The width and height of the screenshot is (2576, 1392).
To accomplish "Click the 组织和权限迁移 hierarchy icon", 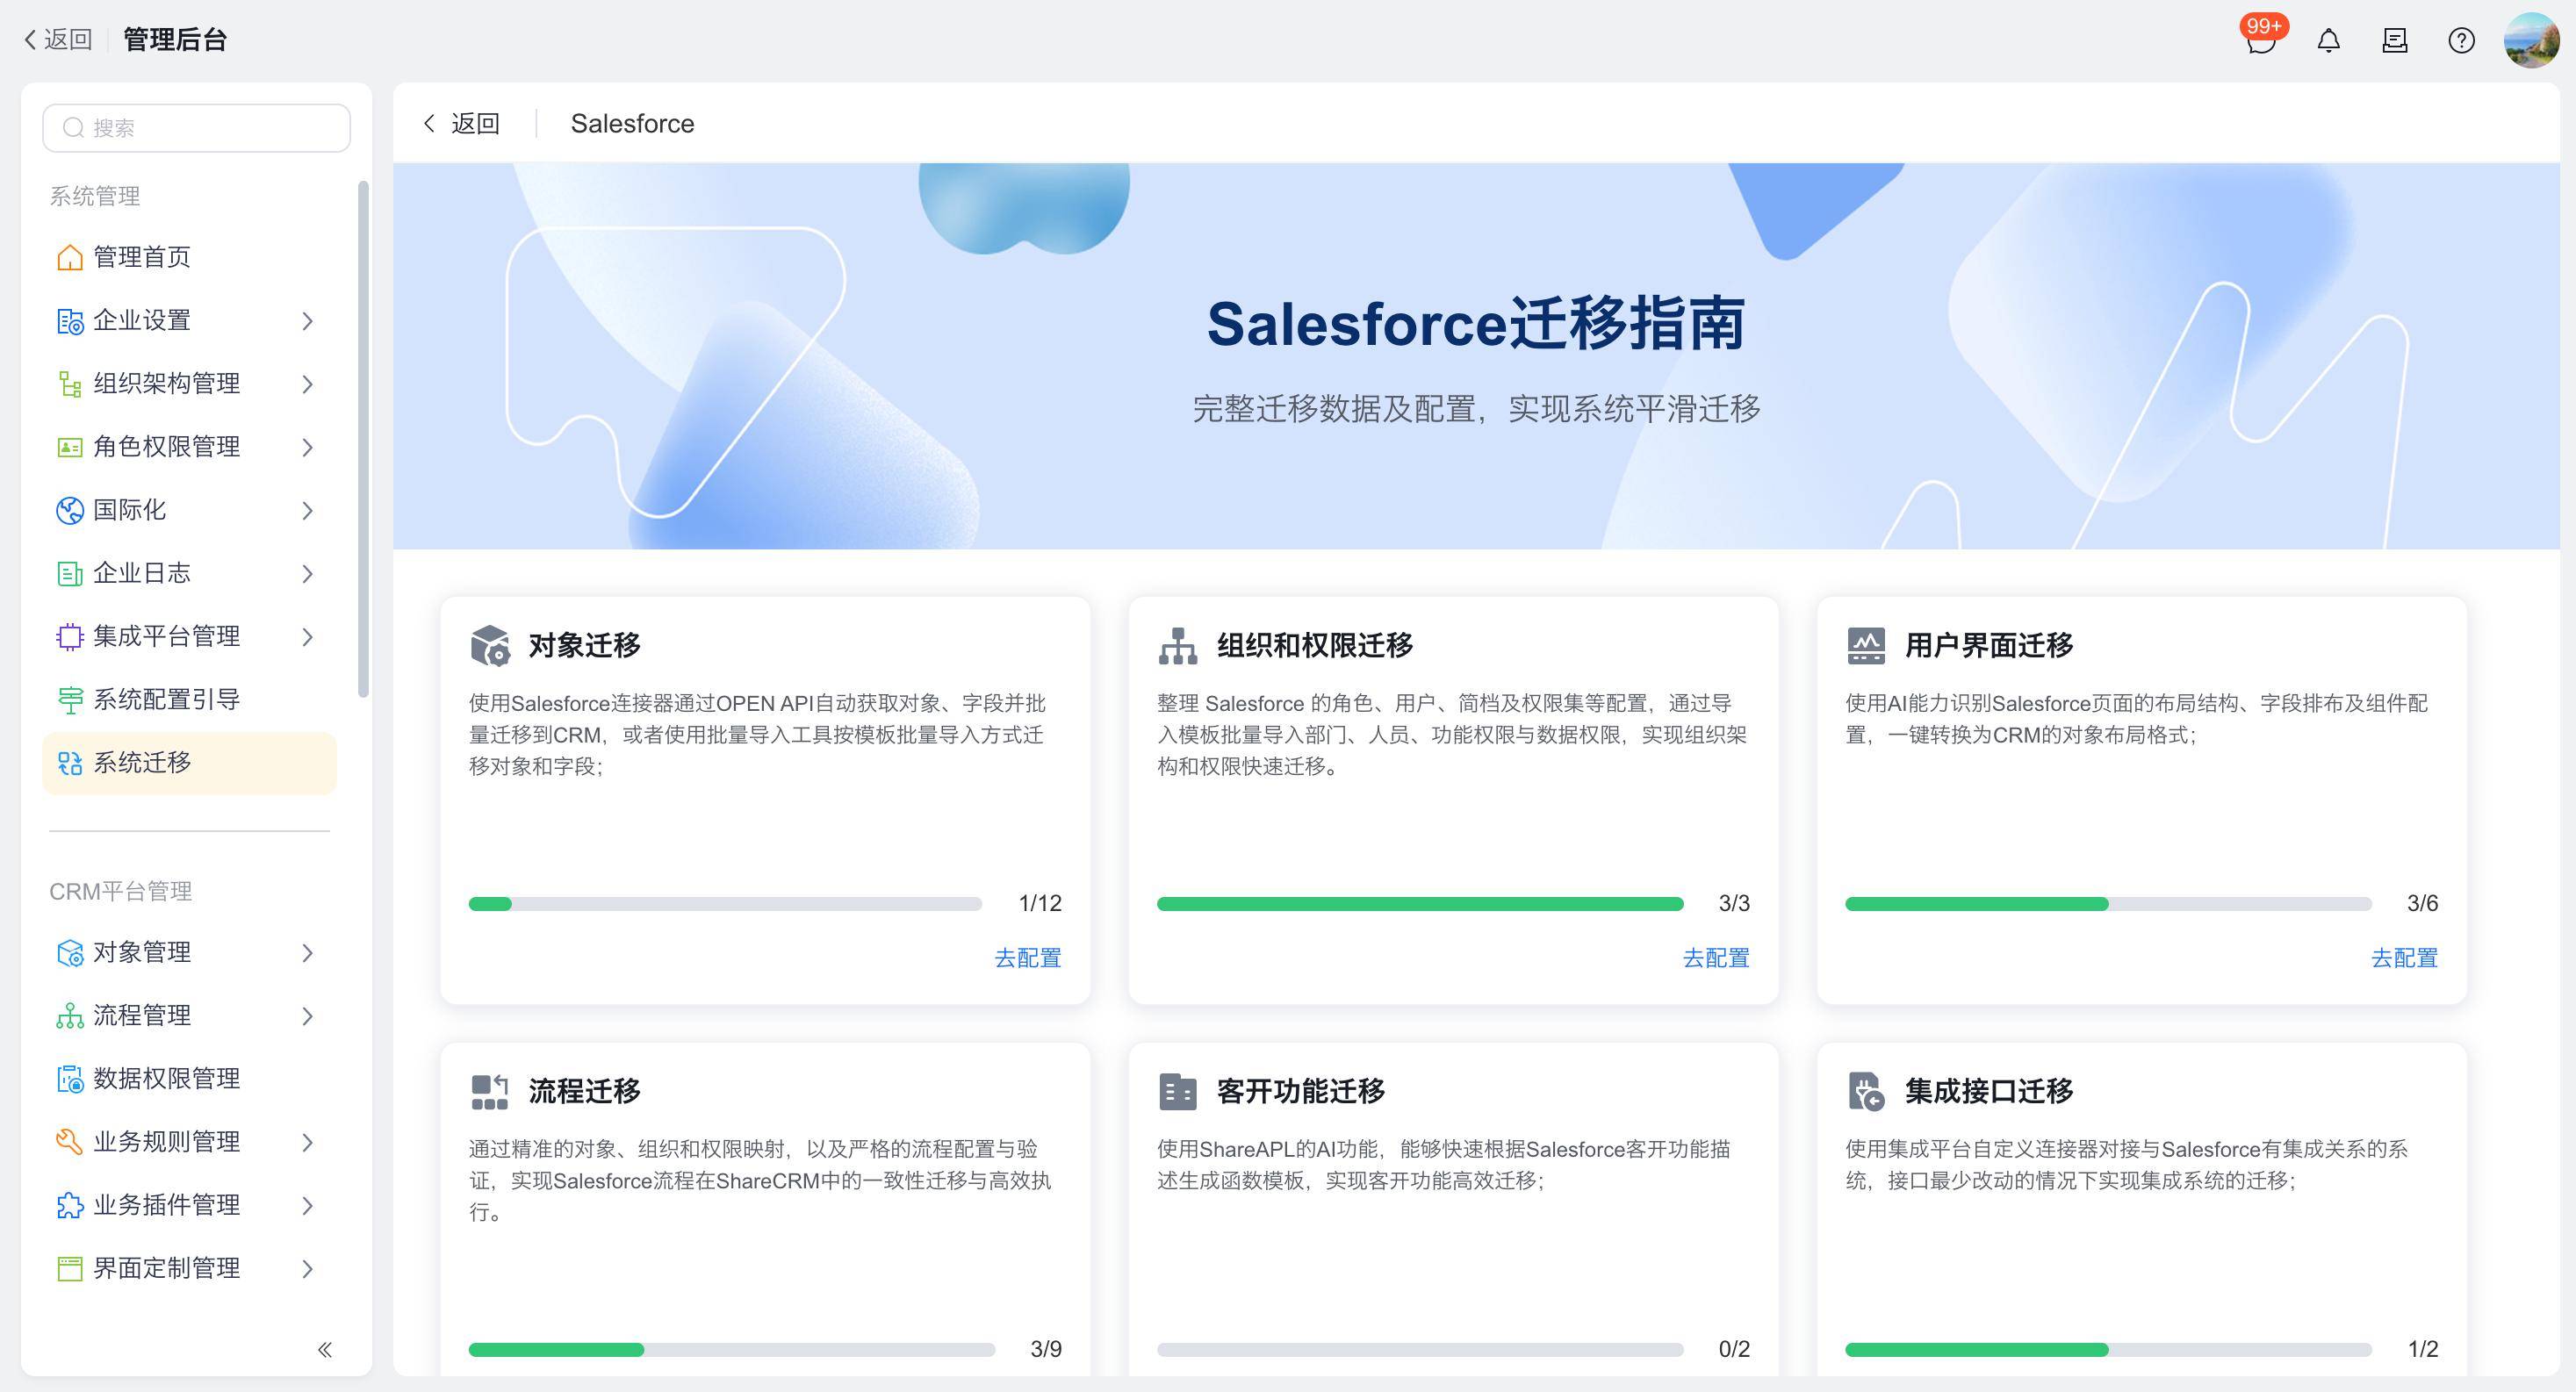I will tap(1177, 645).
